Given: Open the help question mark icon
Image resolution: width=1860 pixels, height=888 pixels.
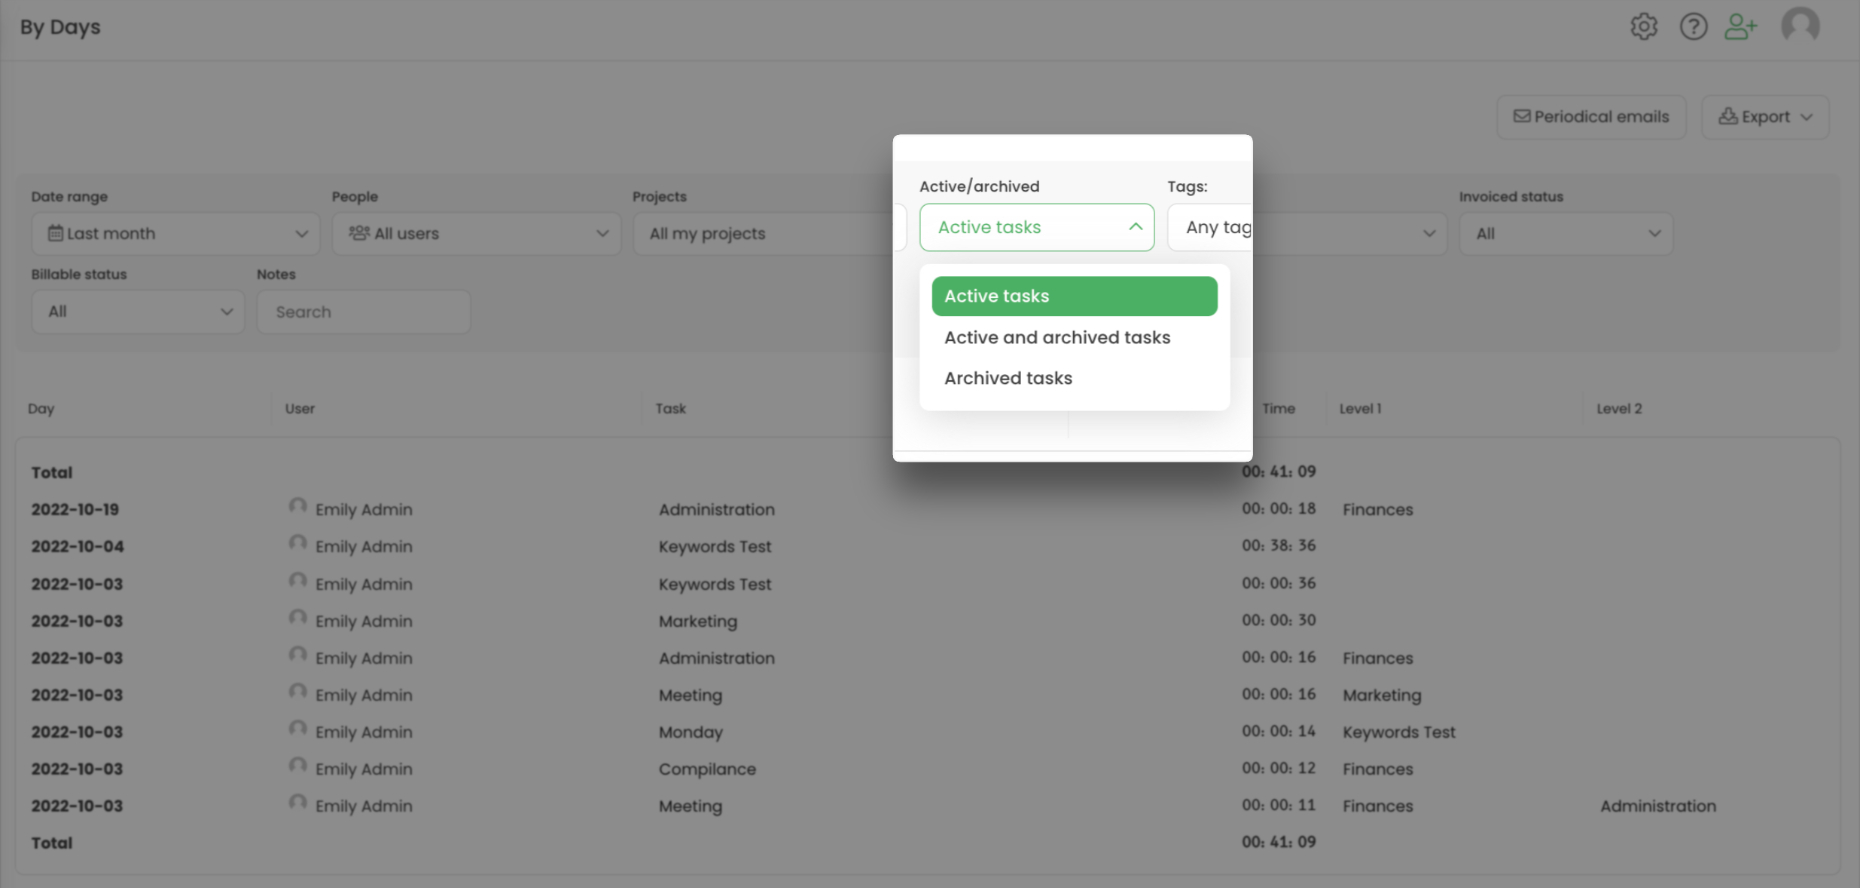Looking at the screenshot, I should (x=1693, y=26).
